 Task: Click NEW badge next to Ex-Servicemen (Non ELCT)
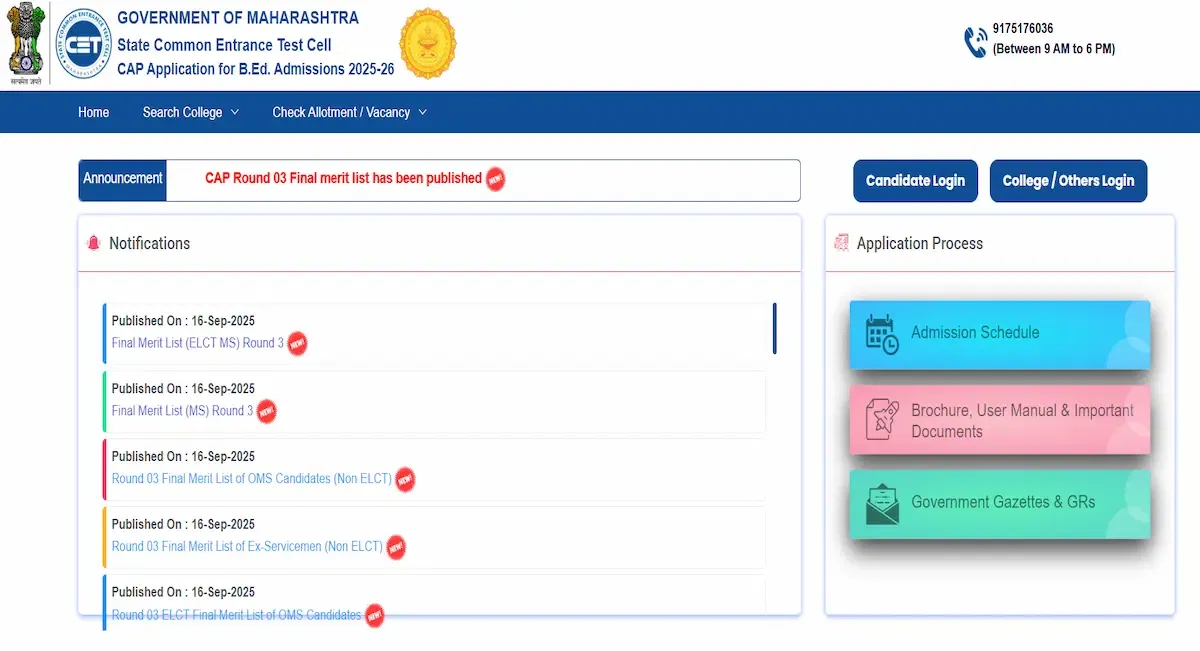396,547
